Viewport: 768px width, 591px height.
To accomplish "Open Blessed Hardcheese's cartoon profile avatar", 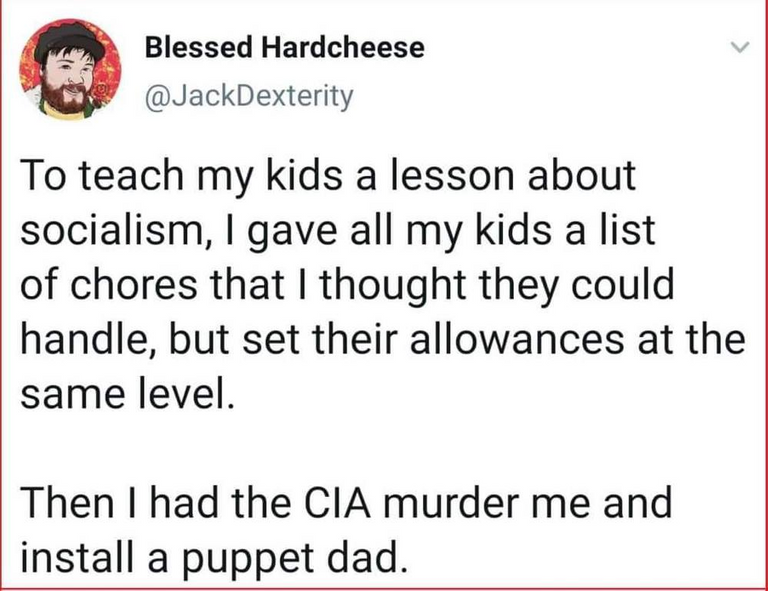I will tap(70, 69).
